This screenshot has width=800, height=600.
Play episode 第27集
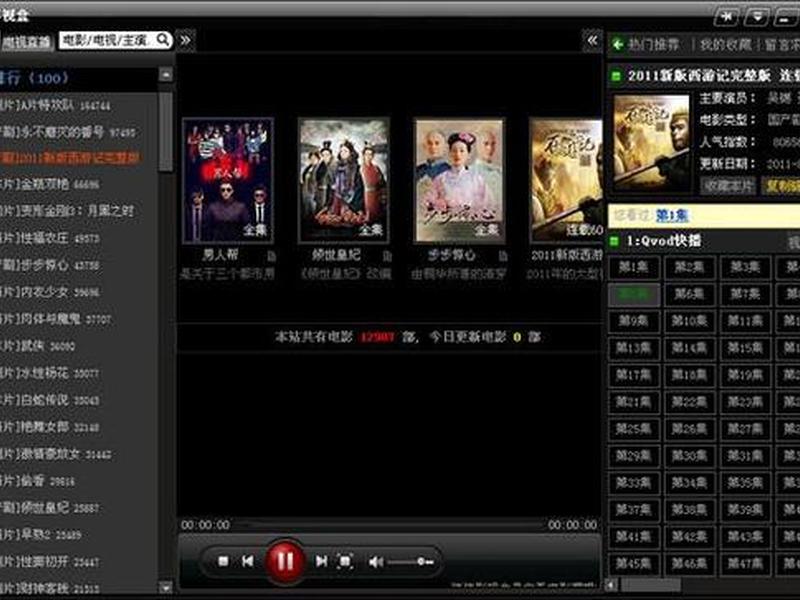tap(745, 429)
